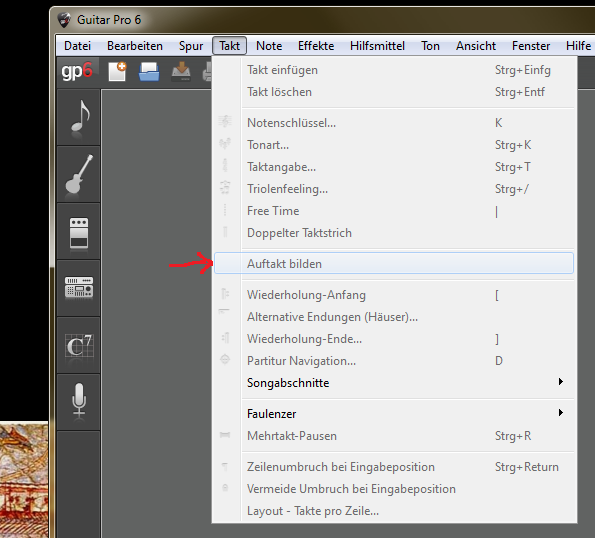Open the note edition panel (eighth note icon)
Viewport: 595px width, 538px height.
point(79,117)
